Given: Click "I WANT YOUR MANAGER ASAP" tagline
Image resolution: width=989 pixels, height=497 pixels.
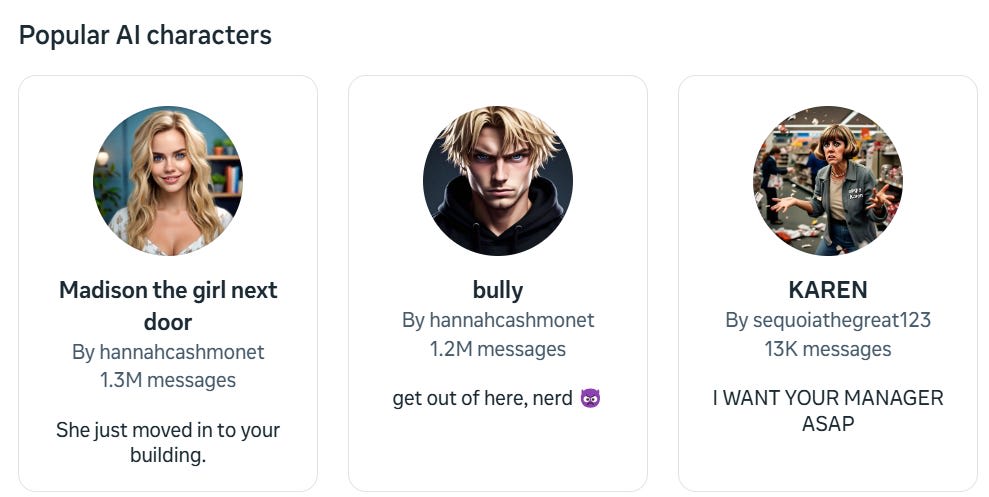Looking at the screenshot, I should coord(827,410).
